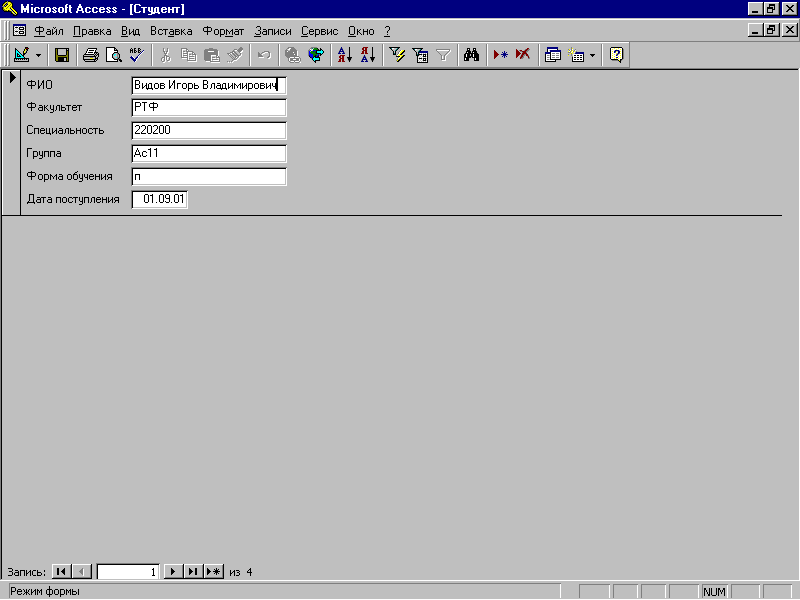Open the Файл menu
This screenshot has width=800, height=600.
click(x=48, y=31)
